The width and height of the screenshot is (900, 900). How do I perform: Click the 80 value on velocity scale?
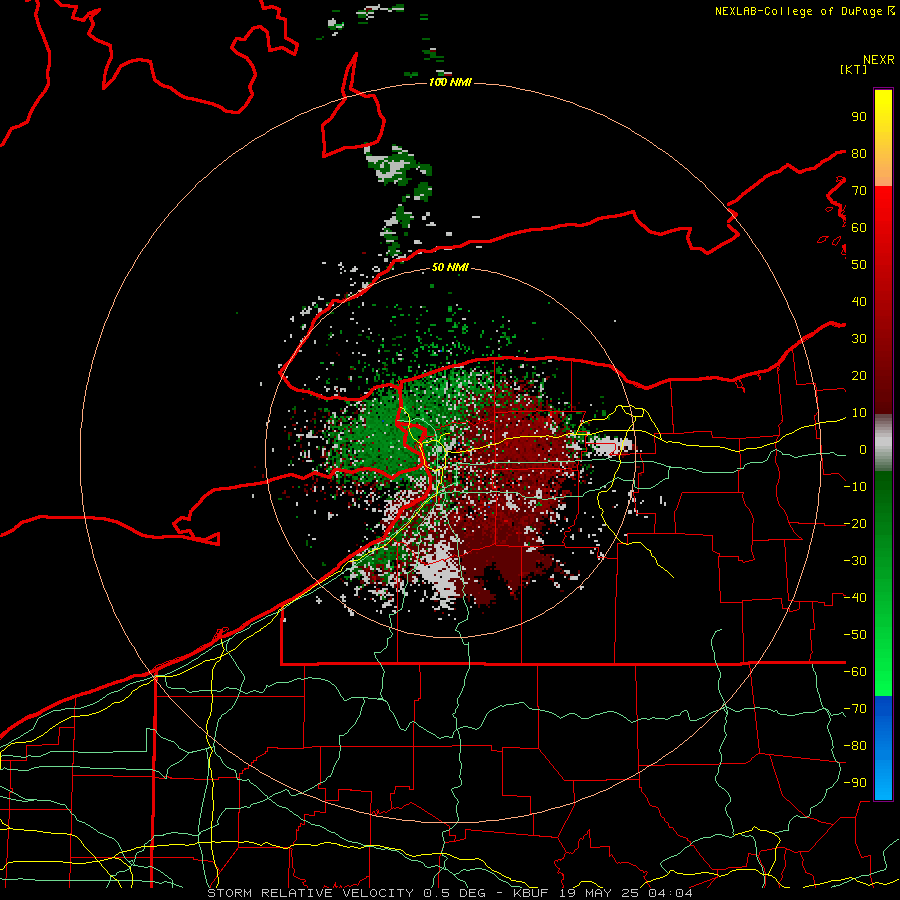(859, 153)
